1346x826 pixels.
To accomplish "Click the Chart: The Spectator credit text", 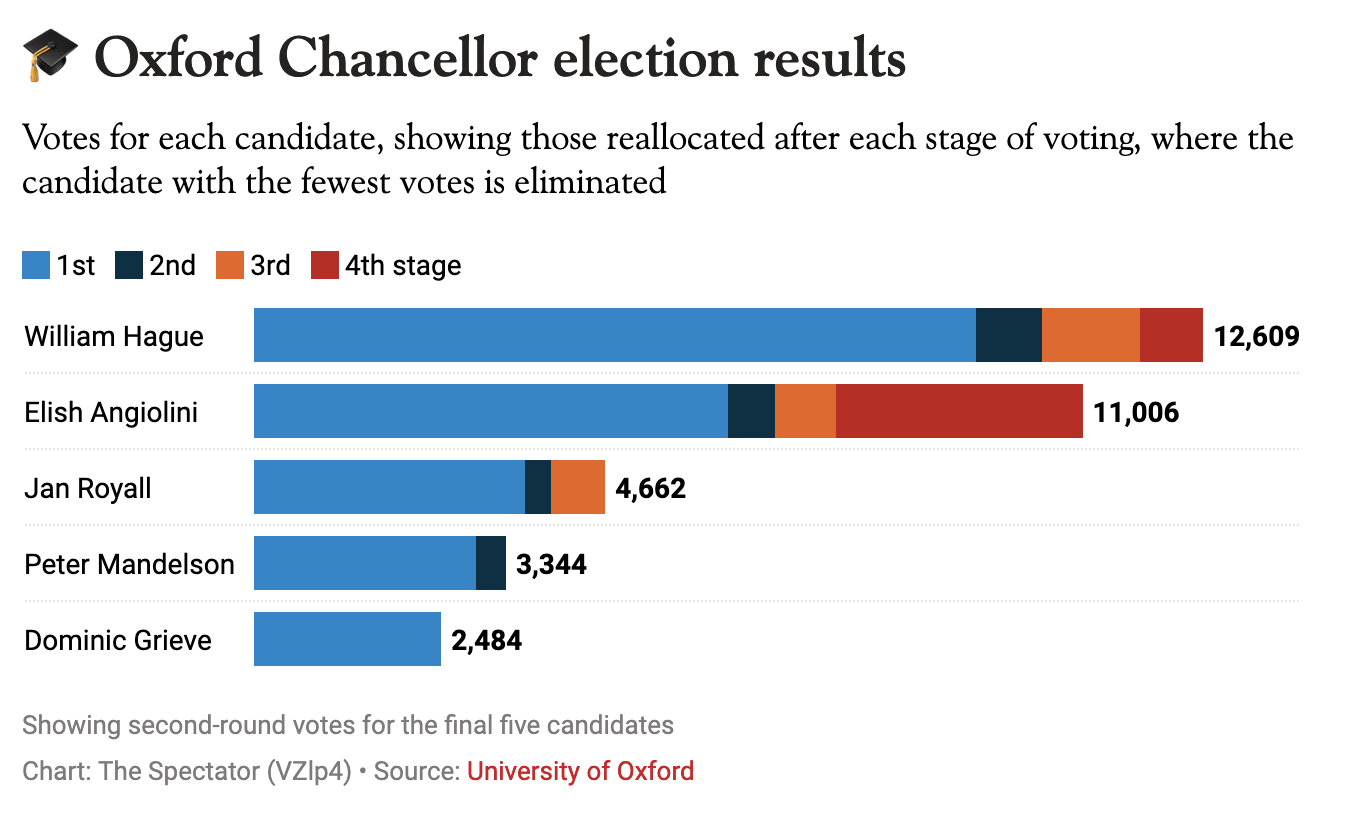I will [x=187, y=772].
